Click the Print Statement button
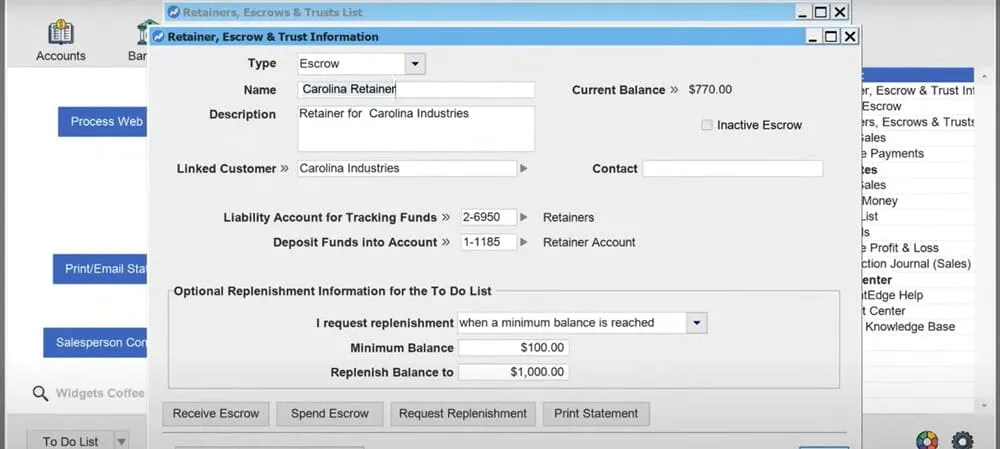The image size is (1000, 449). coord(596,413)
